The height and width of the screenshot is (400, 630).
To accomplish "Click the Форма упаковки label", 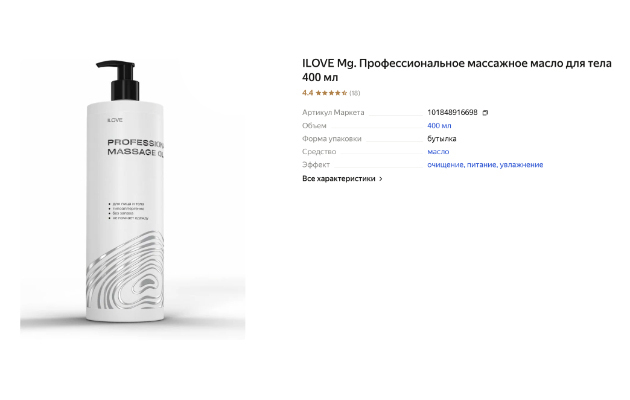I will pos(332,139).
